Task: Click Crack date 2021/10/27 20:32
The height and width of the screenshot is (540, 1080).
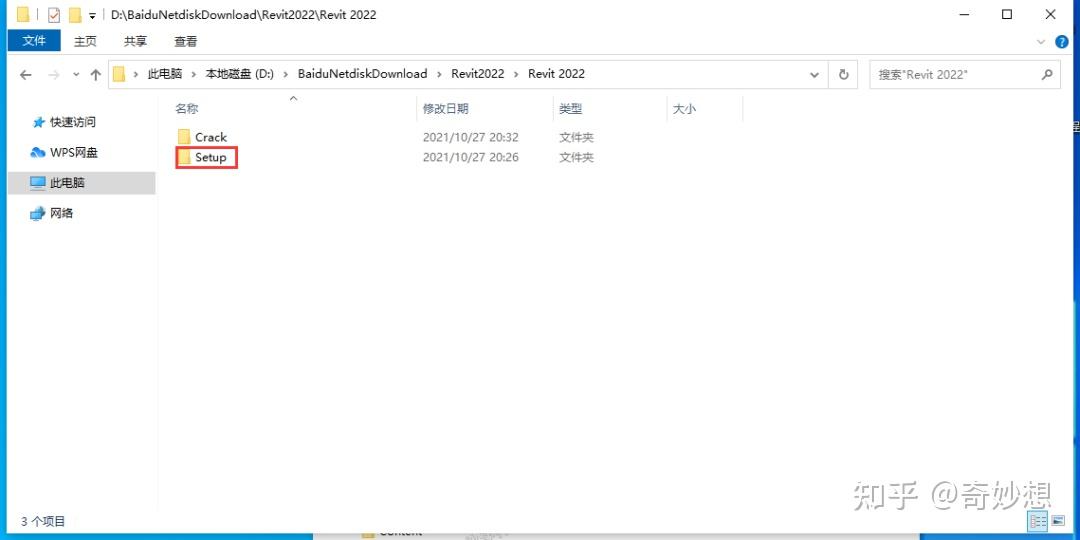Action: tap(470, 137)
